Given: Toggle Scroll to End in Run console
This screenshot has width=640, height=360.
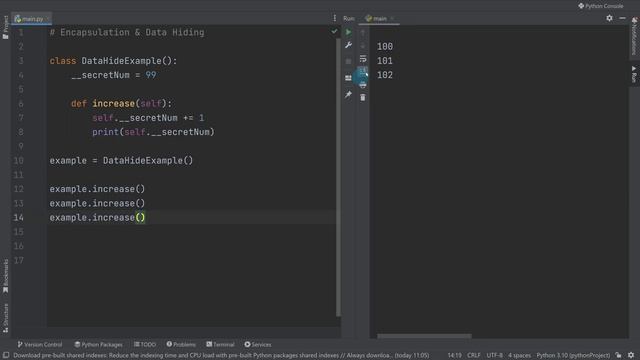Looking at the screenshot, I should (362, 71).
